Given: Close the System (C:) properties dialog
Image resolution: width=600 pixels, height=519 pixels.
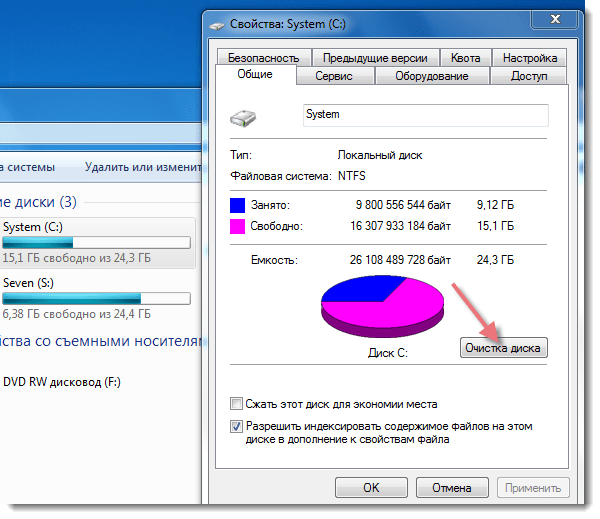Looking at the screenshot, I should (x=555, y=19).
